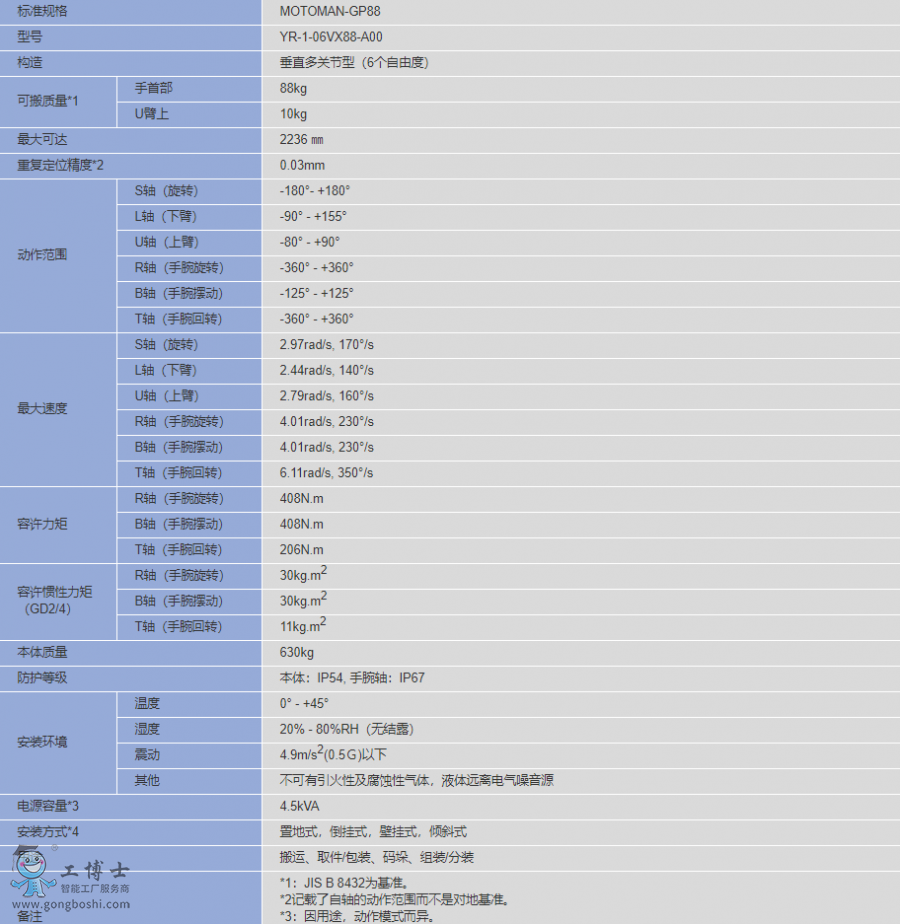Viewport: 900px width, 924px height.
Task: Select the "2.79rad/s, 160°/s" speed value
Action: pyautogui.click(x=327, y=396)
